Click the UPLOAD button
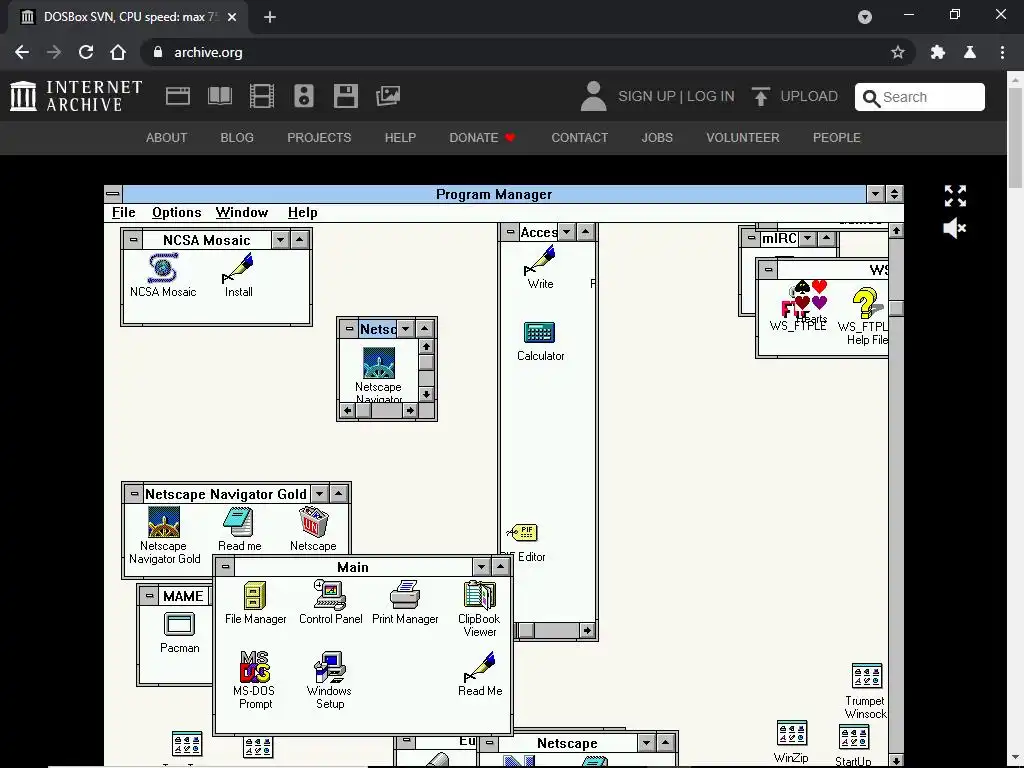Screen dimensions: 1024x768 [x=795, y=97]
